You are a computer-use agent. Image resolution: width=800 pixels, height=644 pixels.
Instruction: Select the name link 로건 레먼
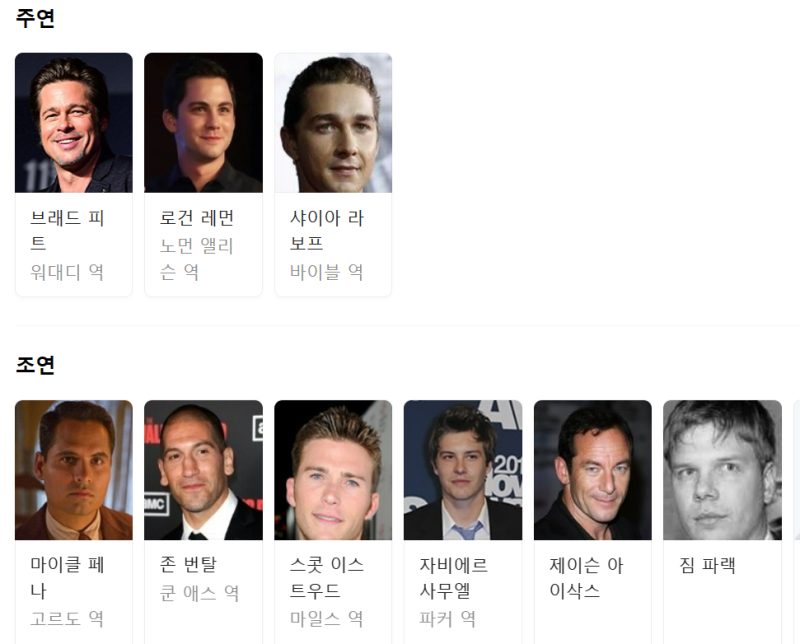[x=197, y=218]
